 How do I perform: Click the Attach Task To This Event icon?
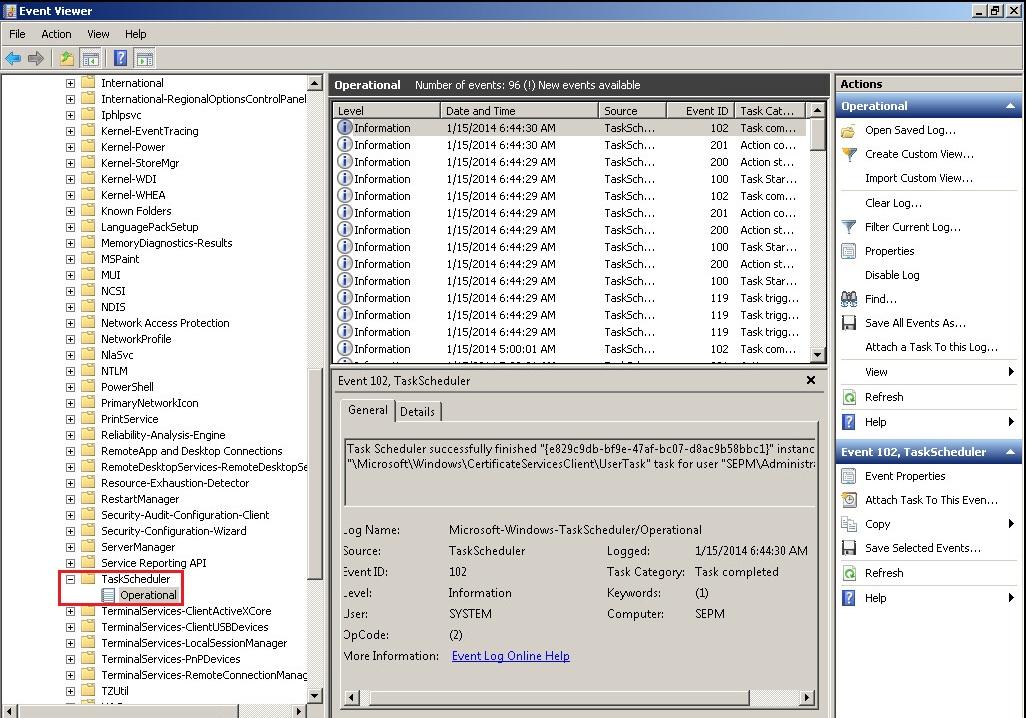[849, 500]
